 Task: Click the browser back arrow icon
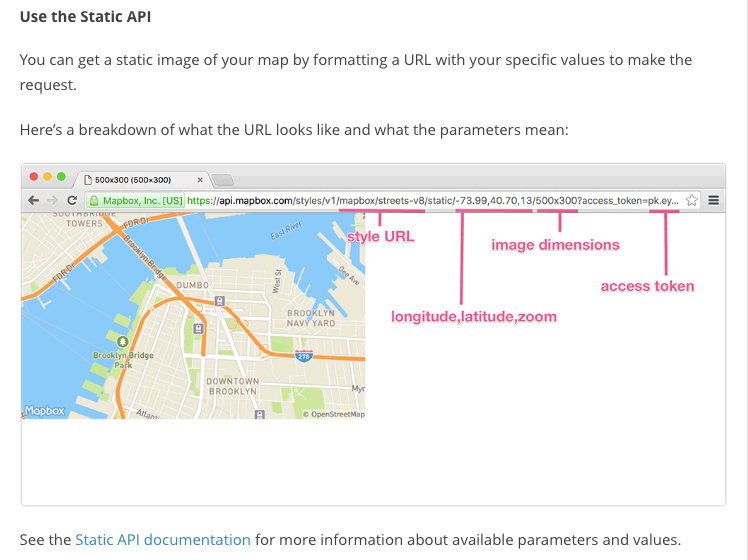pyautogui.click(x=33, y=200)
